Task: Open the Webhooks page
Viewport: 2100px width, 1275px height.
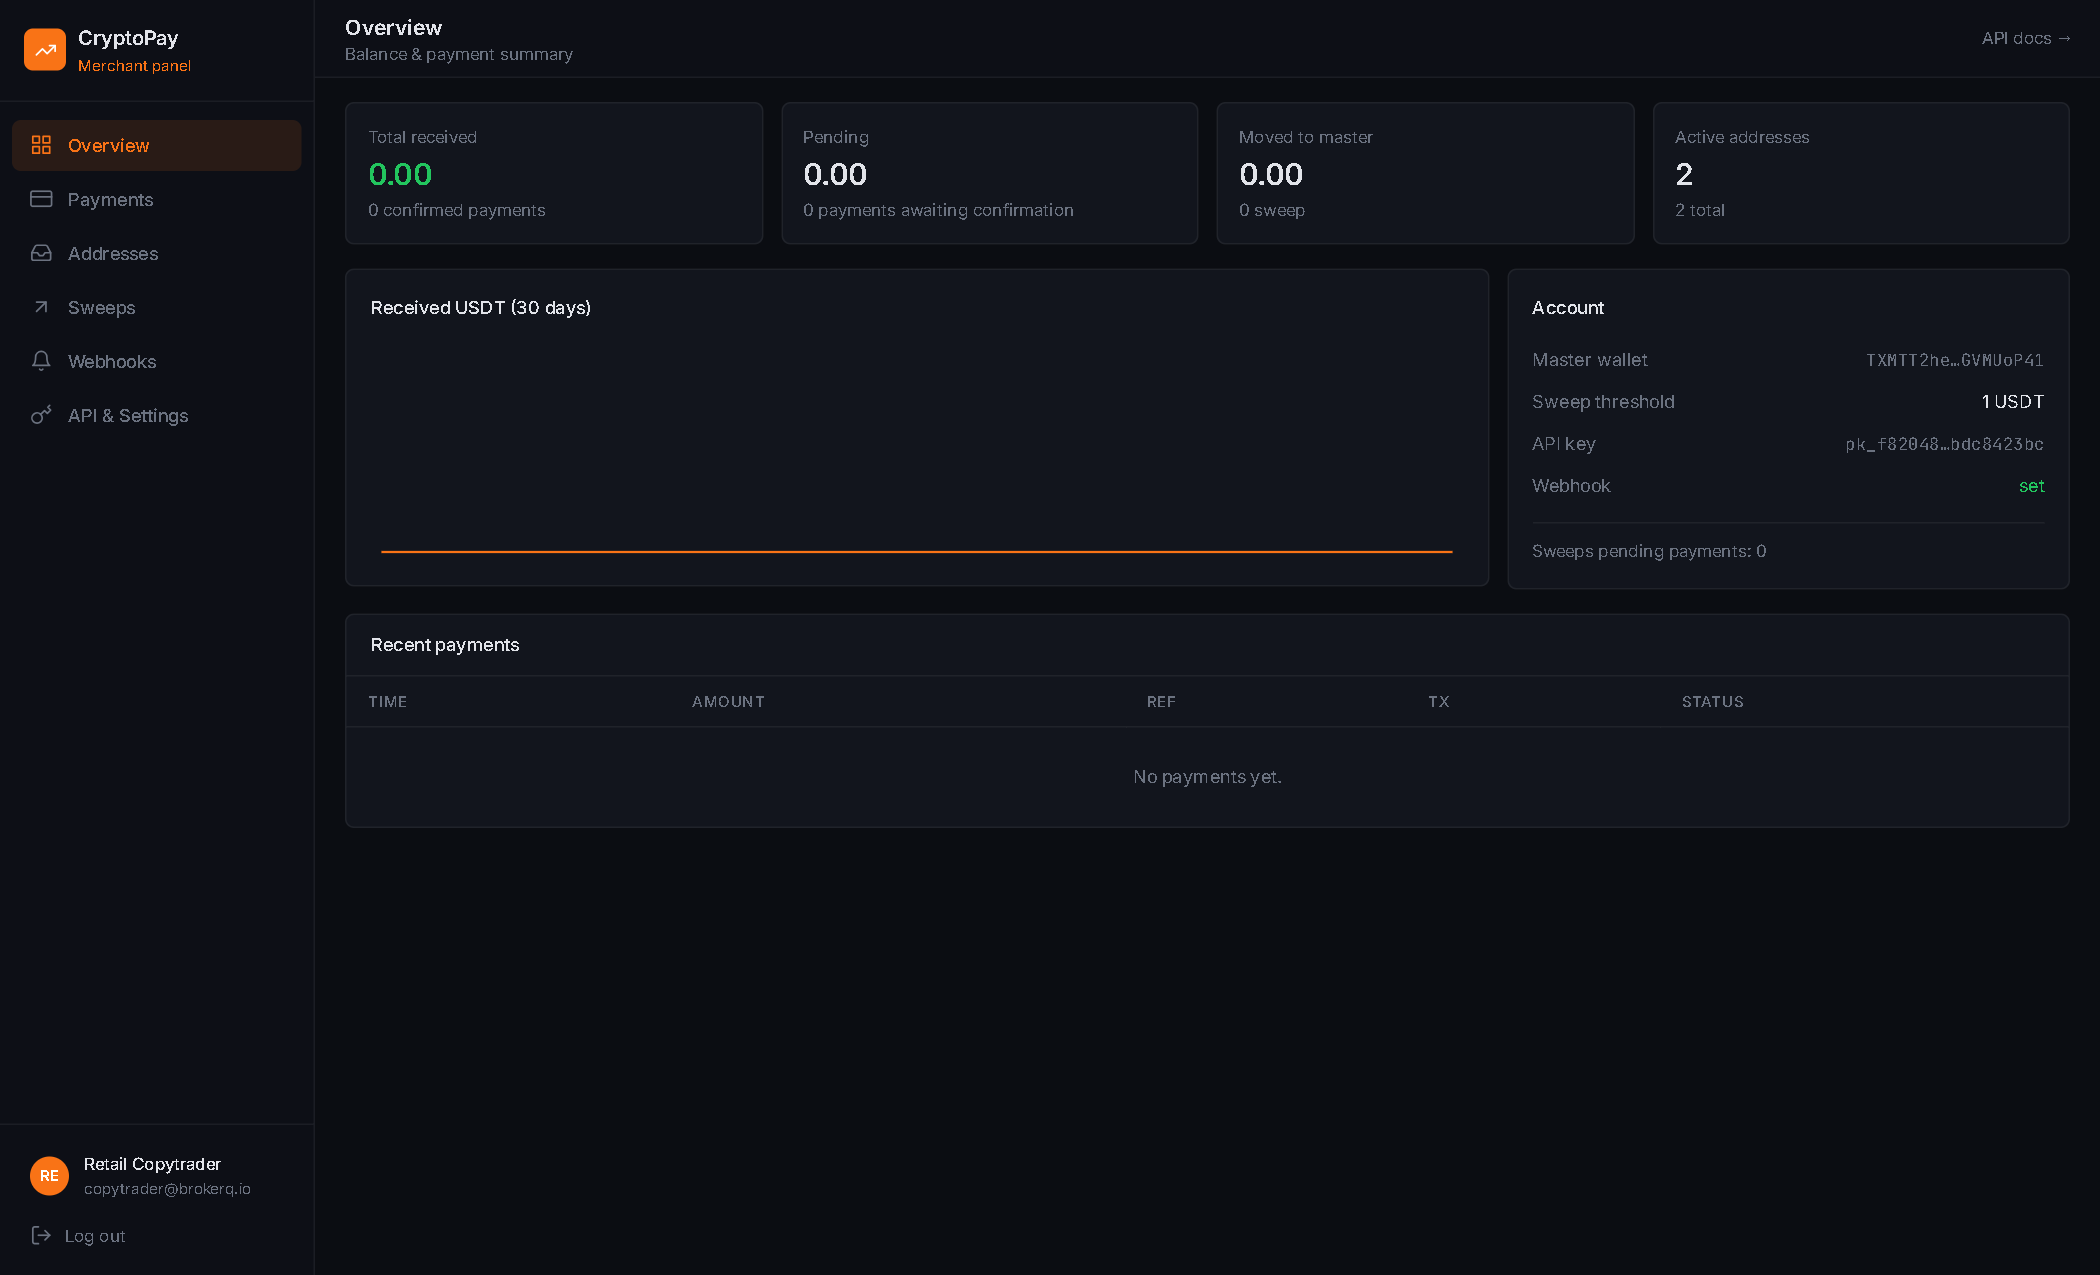Action: 156,361
